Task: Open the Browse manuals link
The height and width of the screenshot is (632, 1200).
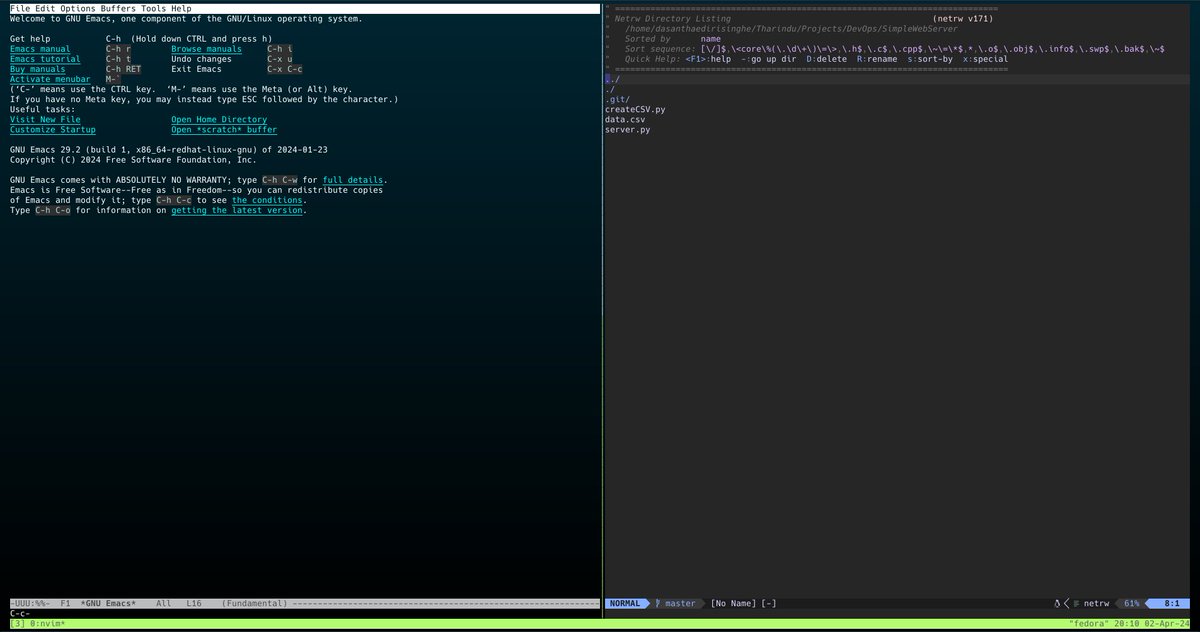Action: click(x=206, y=49)
